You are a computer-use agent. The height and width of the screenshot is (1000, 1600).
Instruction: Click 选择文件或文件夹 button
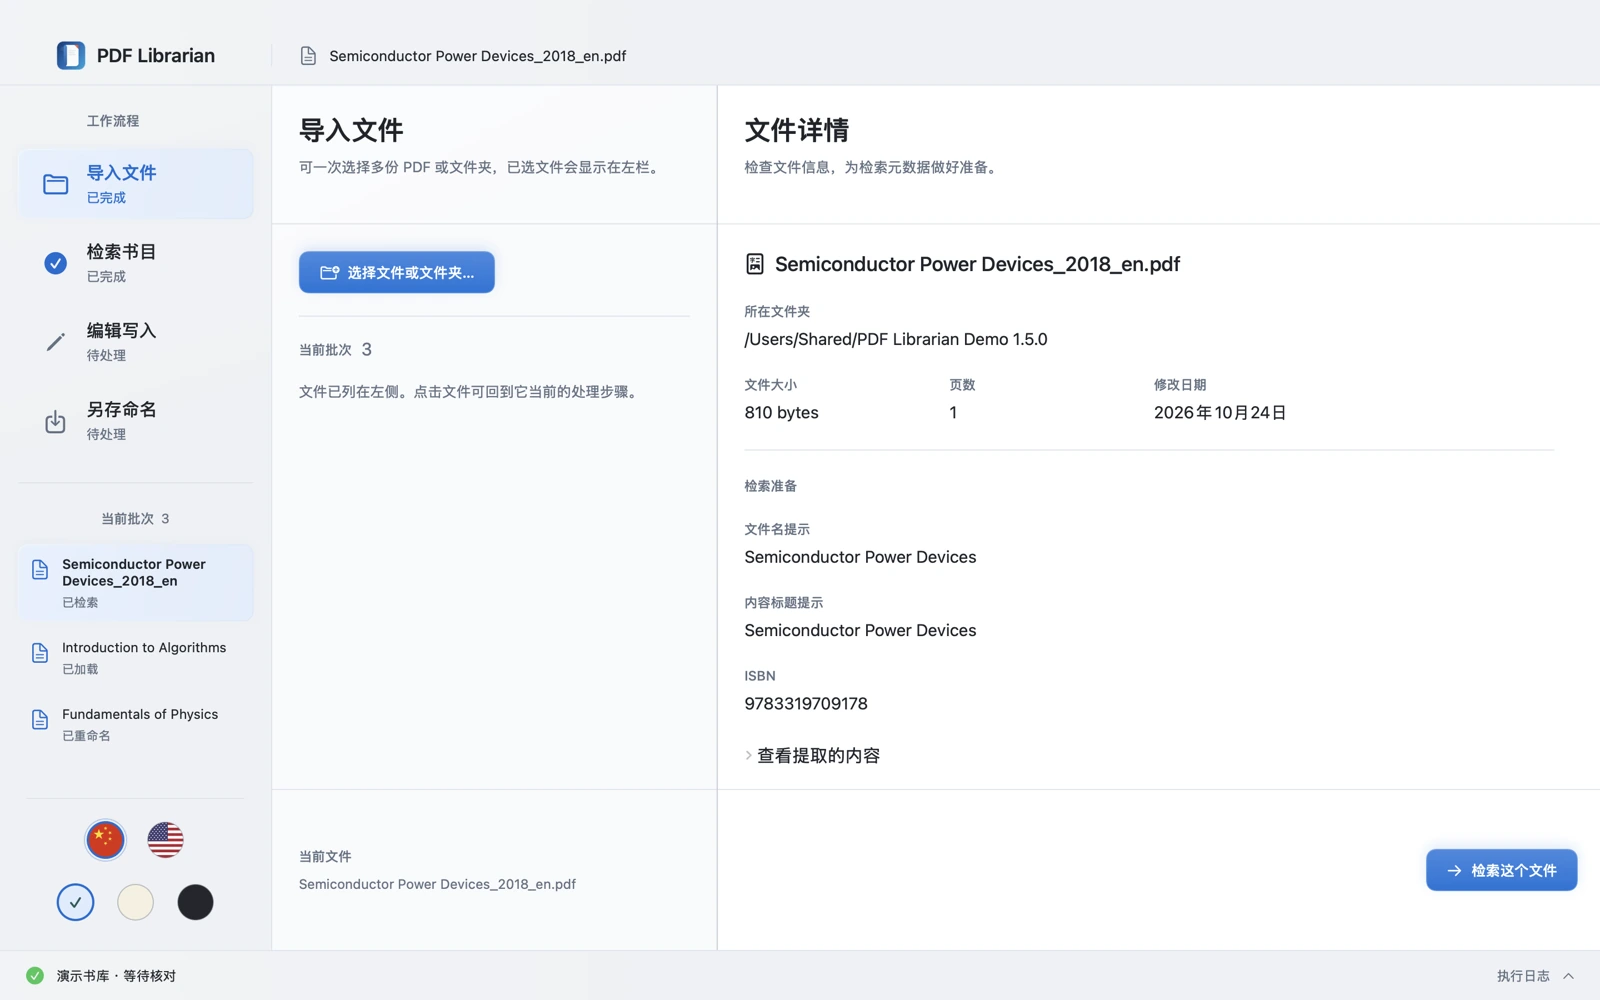(397, 272)
